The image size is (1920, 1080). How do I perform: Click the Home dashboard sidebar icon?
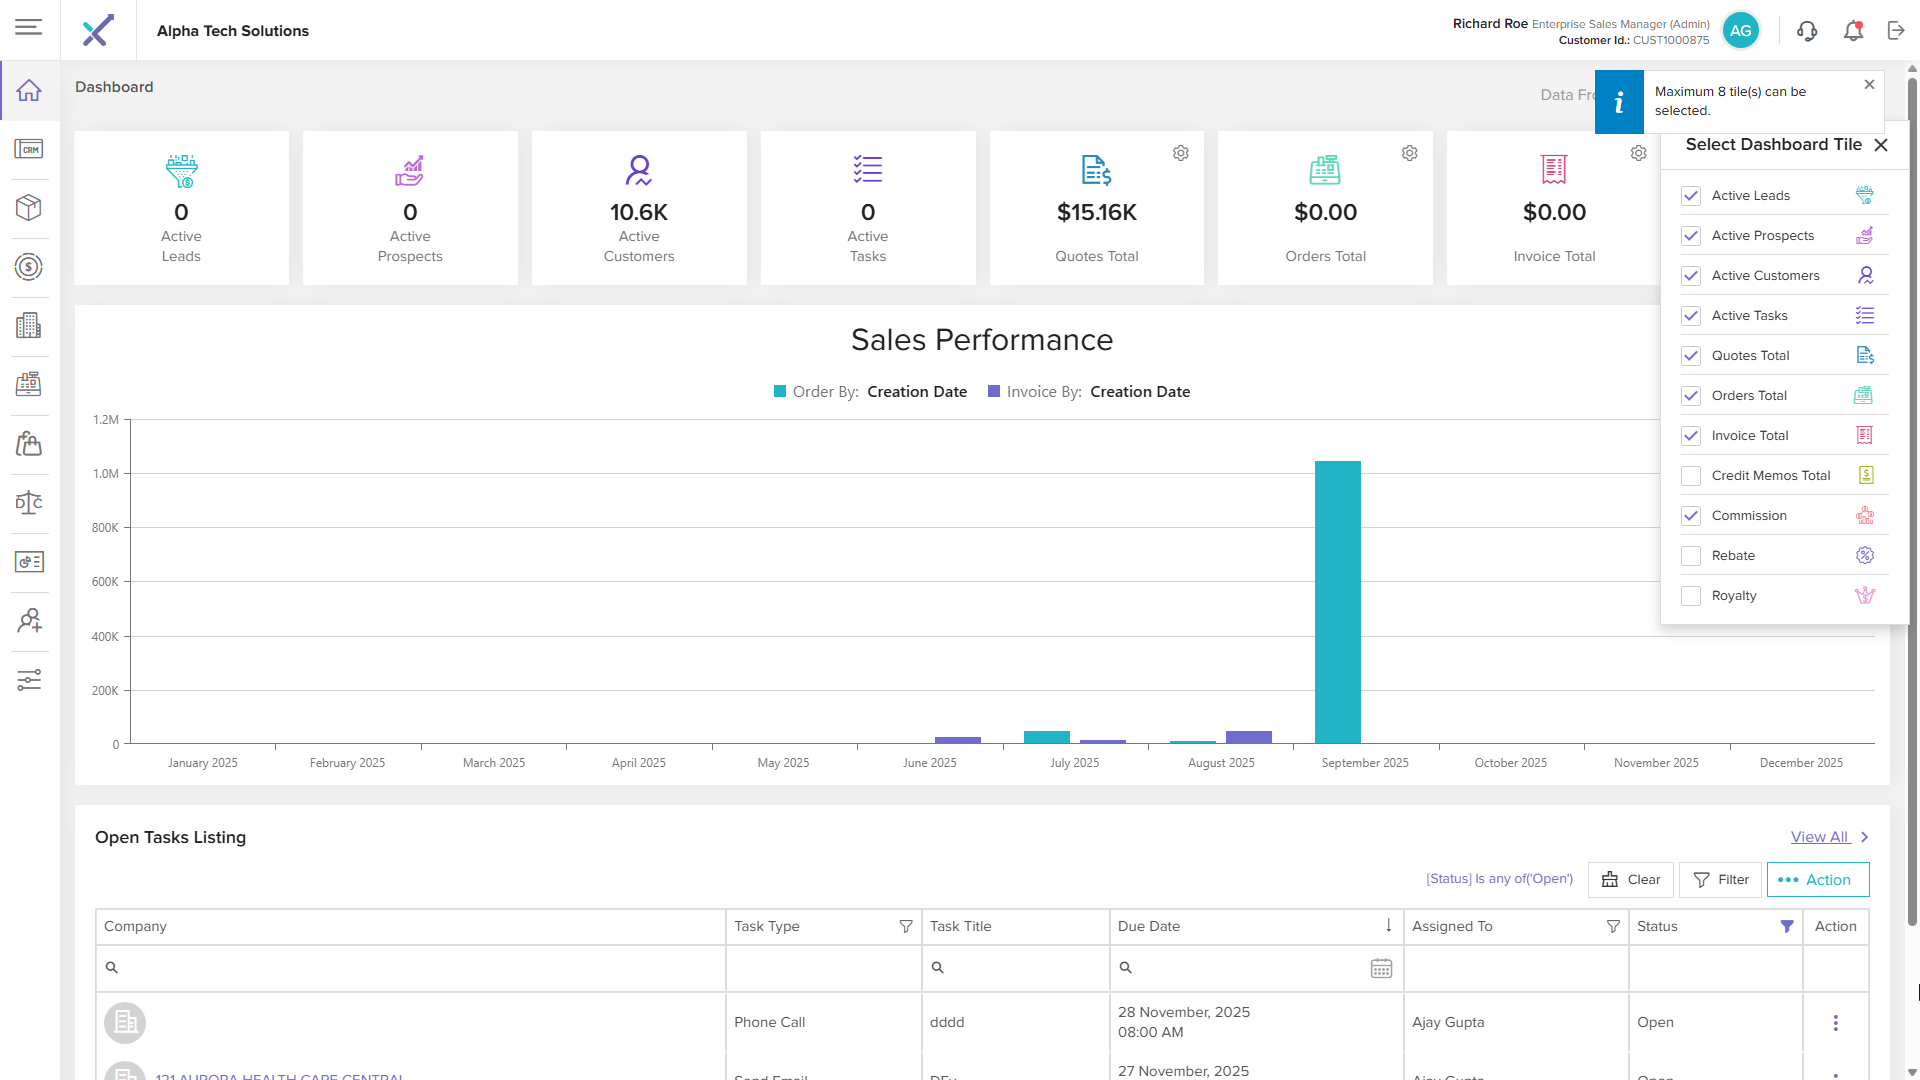coord(29,90)
